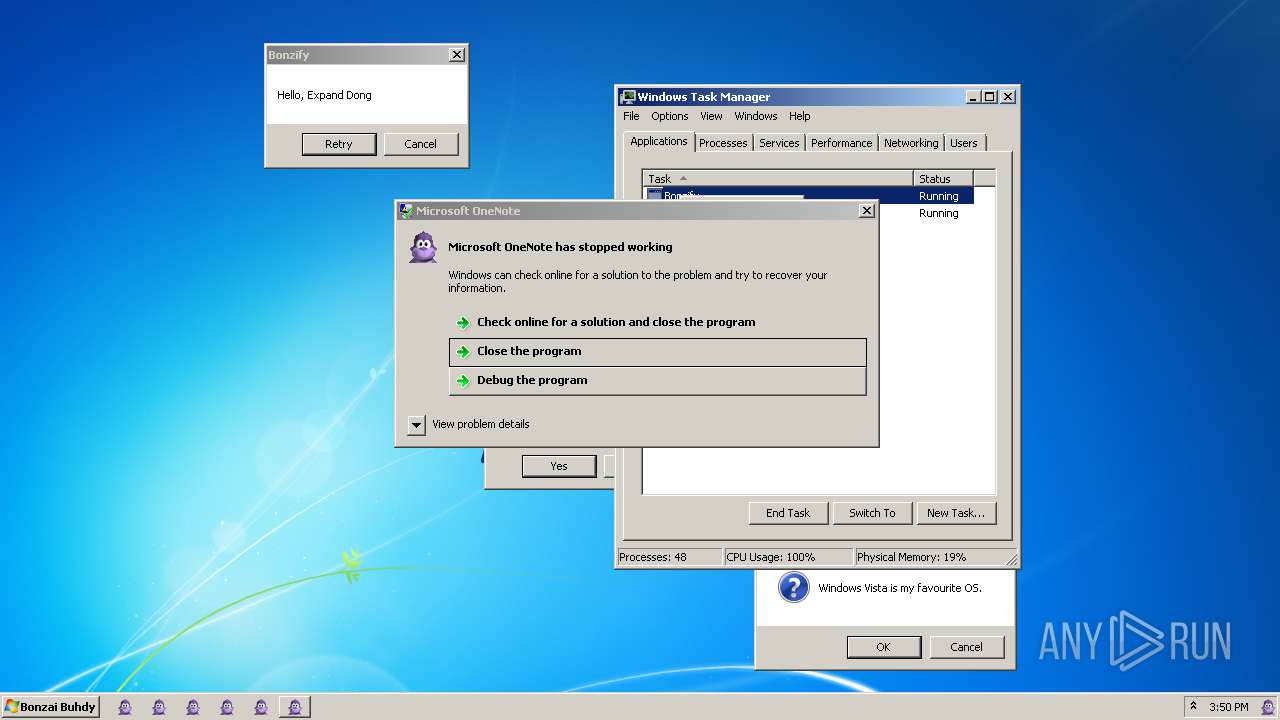This screenshot has height=720, width=1280.
Task: Click End Task in Task Manager
Action: (x=788, y=513)
